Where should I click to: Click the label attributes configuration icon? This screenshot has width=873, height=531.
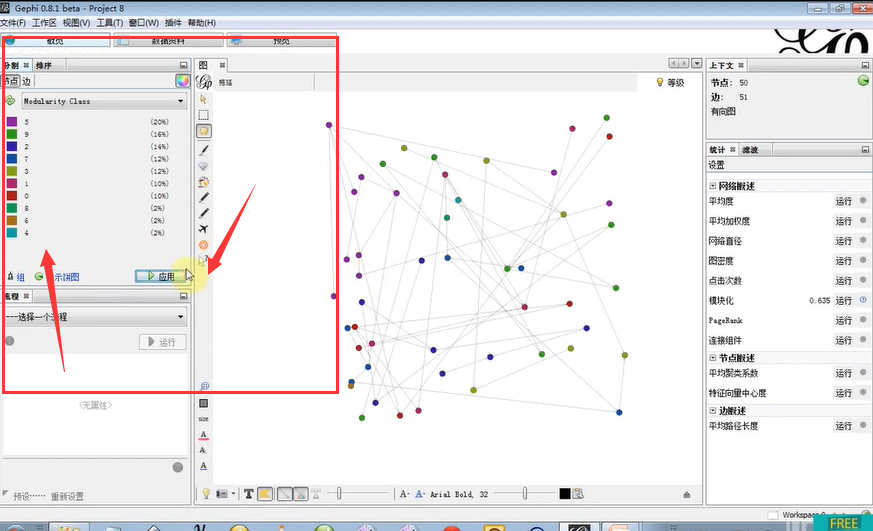coord(578,494)
